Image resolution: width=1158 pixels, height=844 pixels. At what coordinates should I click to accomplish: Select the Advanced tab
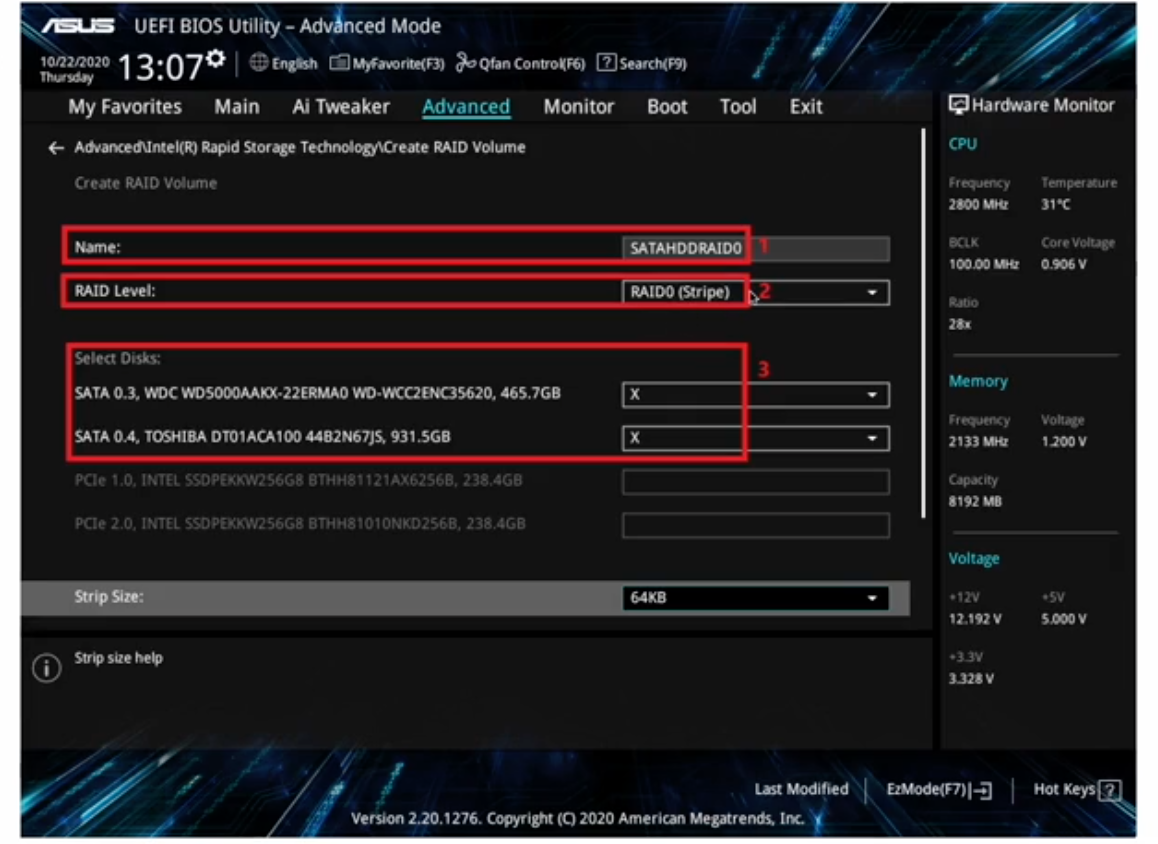pos(466,107)
